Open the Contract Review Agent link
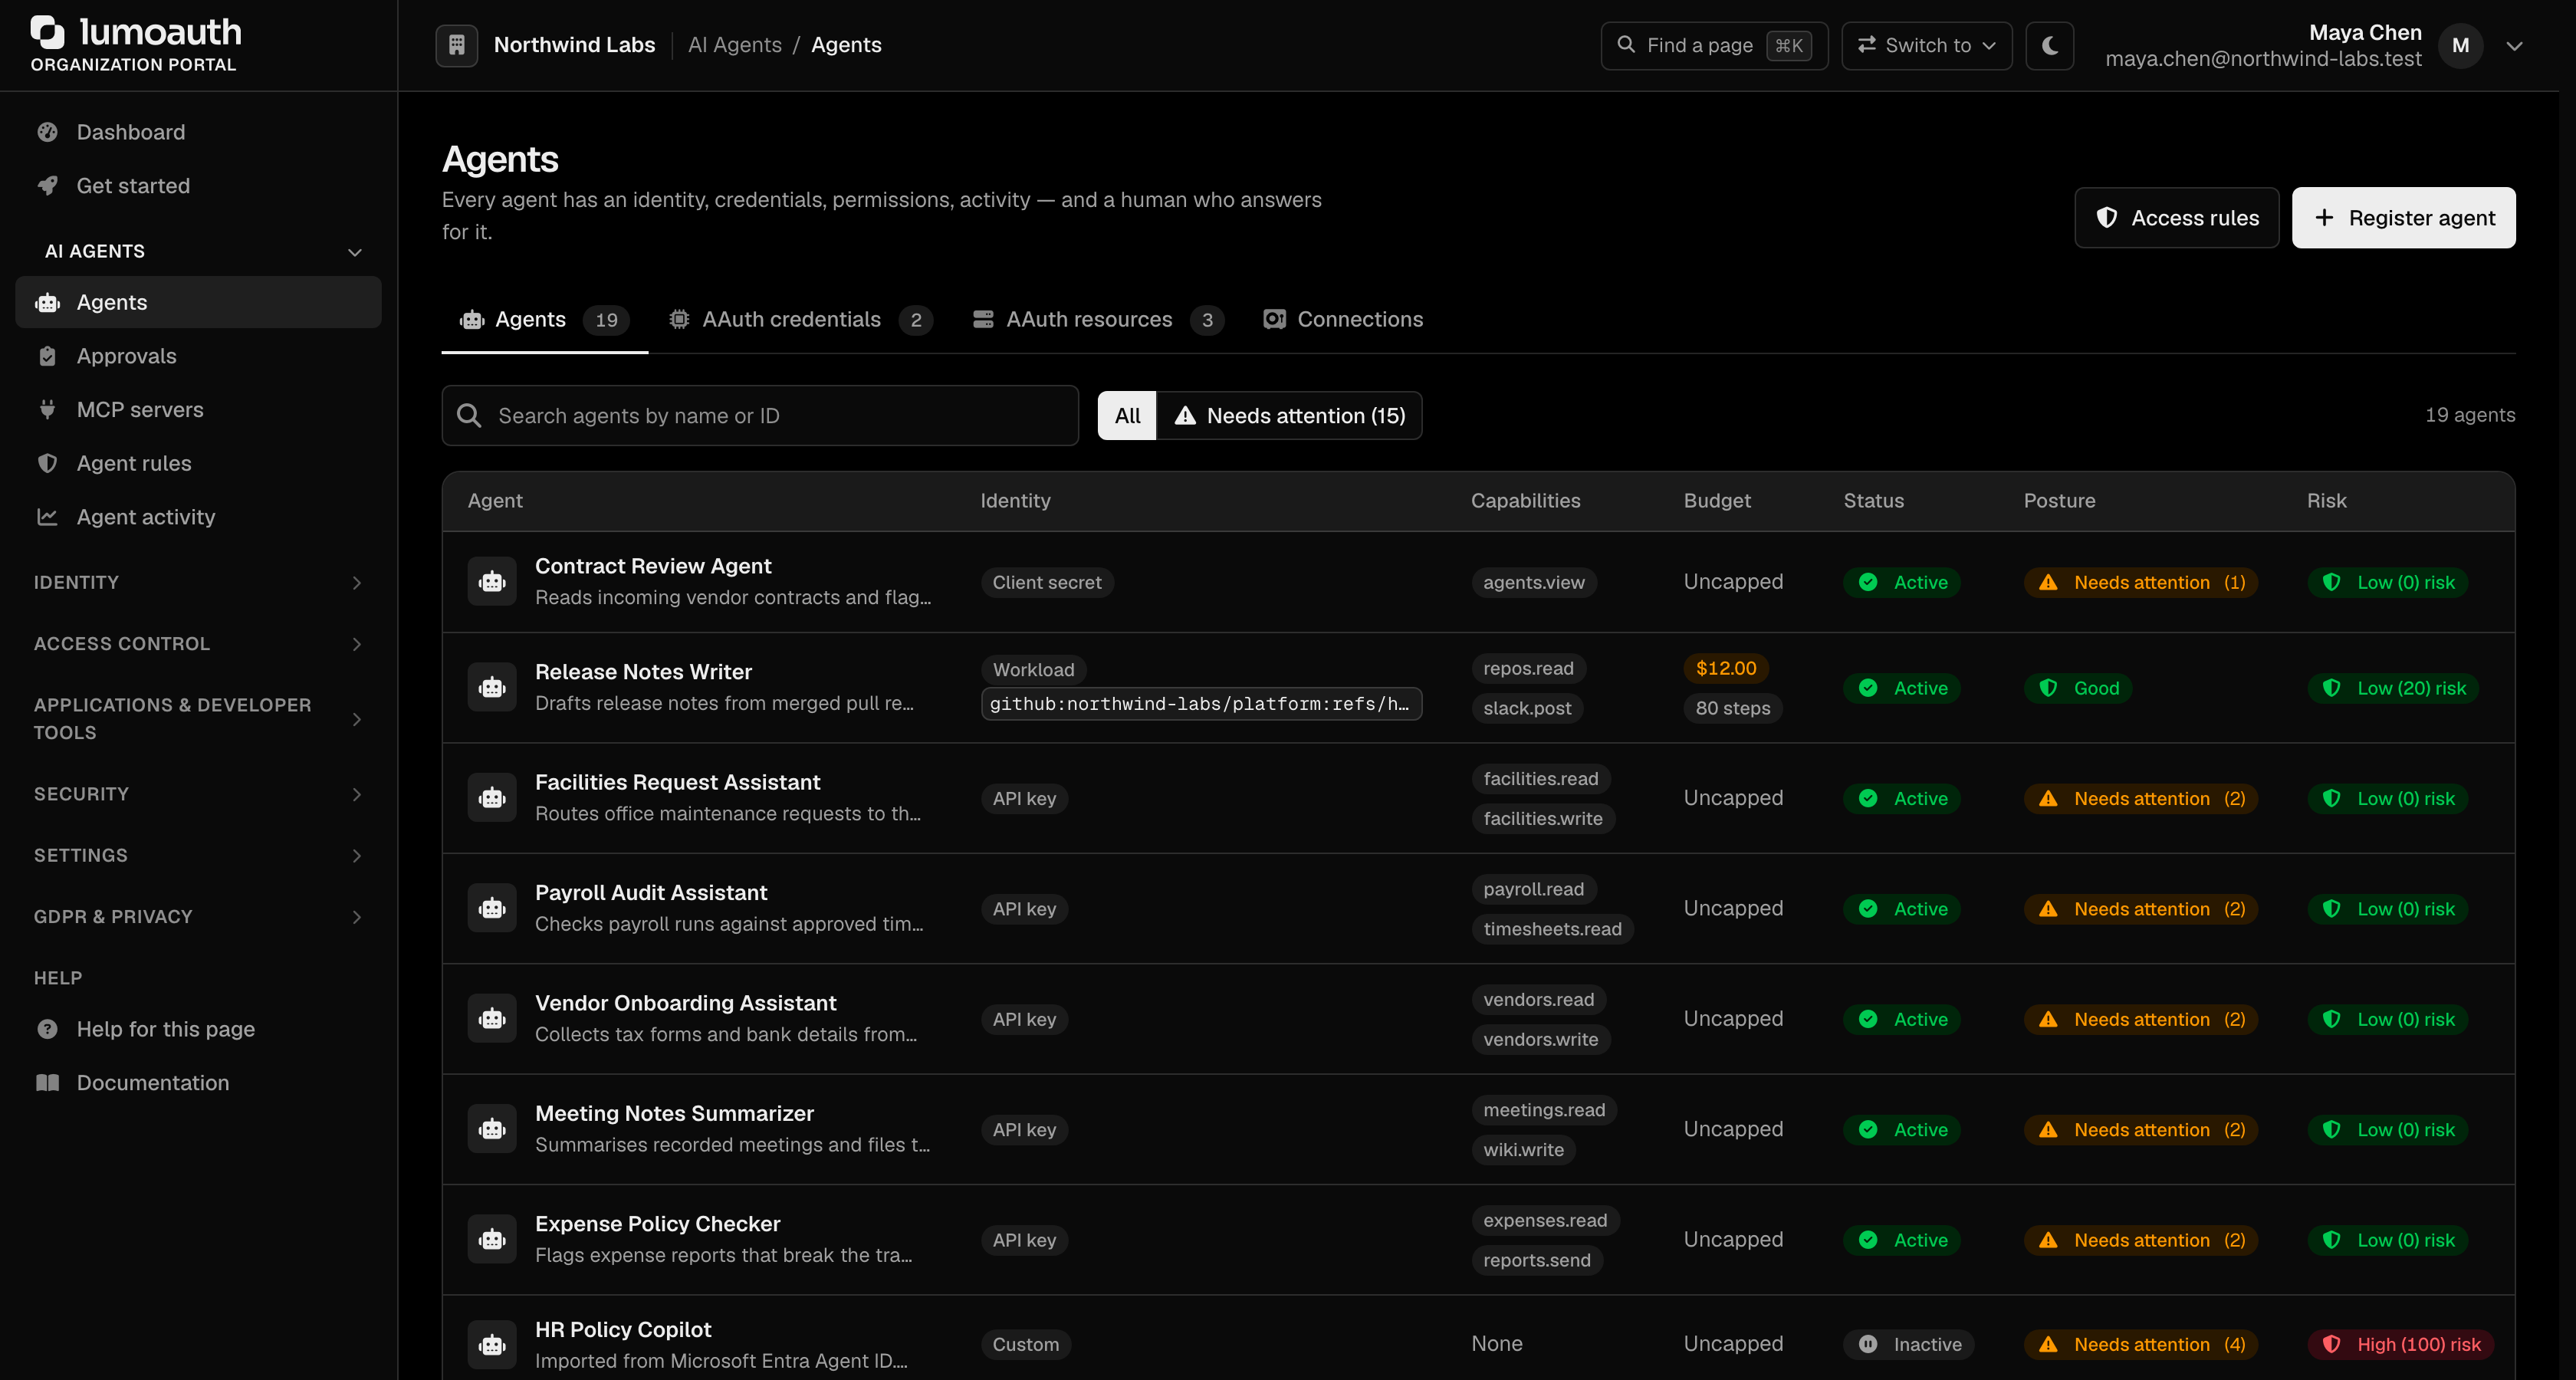 [653, 566]
